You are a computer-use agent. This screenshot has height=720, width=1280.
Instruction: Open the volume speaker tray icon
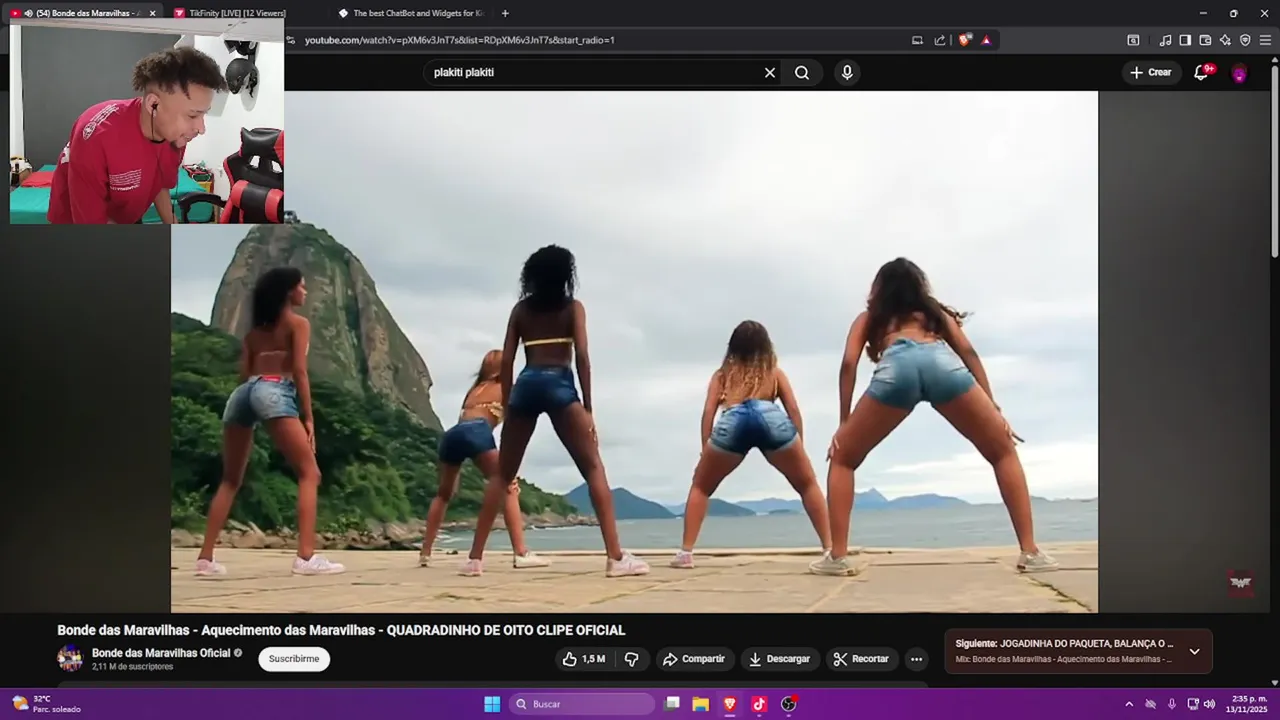pos(1209,704)
